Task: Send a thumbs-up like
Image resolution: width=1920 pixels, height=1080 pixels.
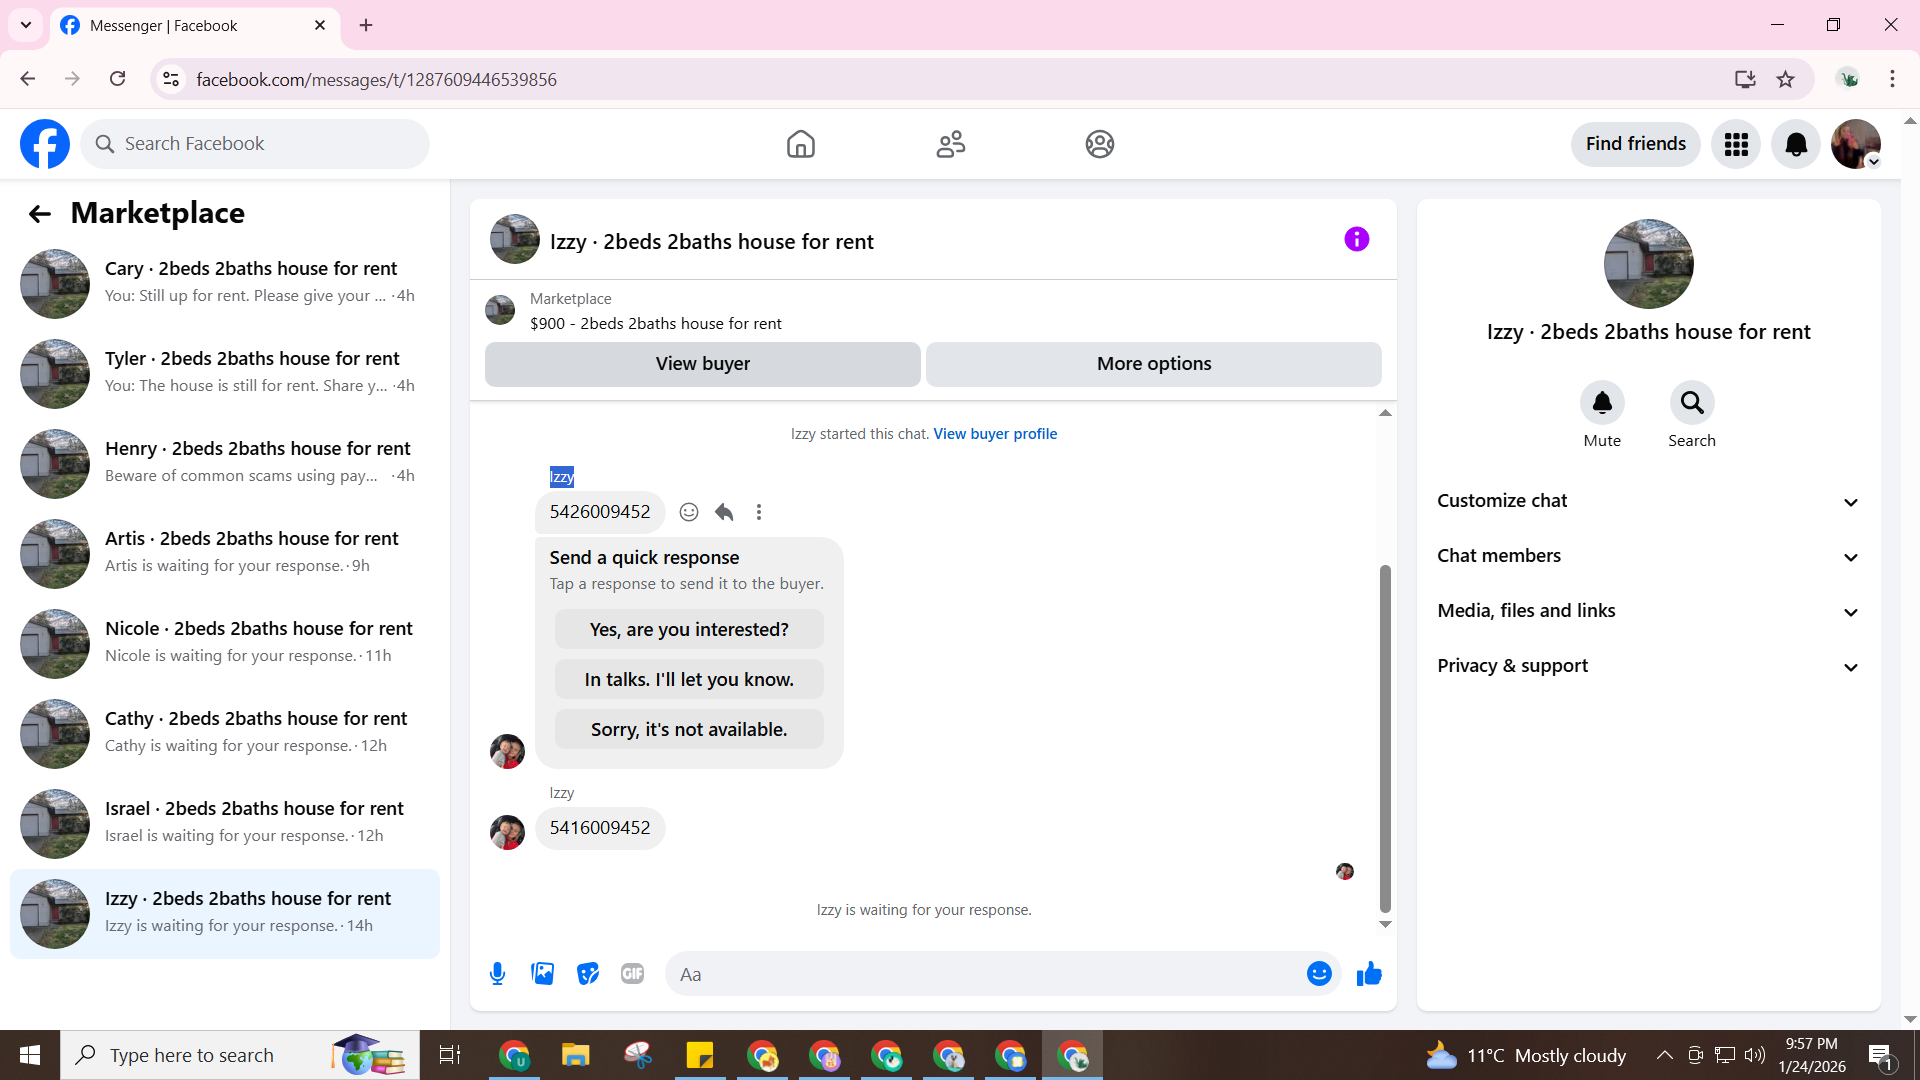Action: point(1369,974)
